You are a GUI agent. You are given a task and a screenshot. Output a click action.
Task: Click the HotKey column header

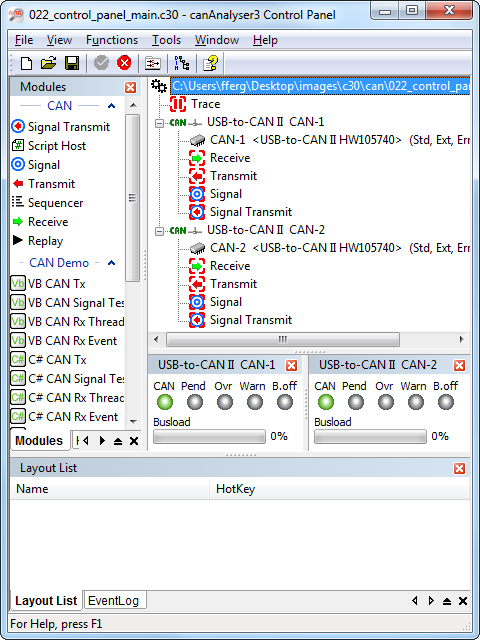tap(340, 489)
